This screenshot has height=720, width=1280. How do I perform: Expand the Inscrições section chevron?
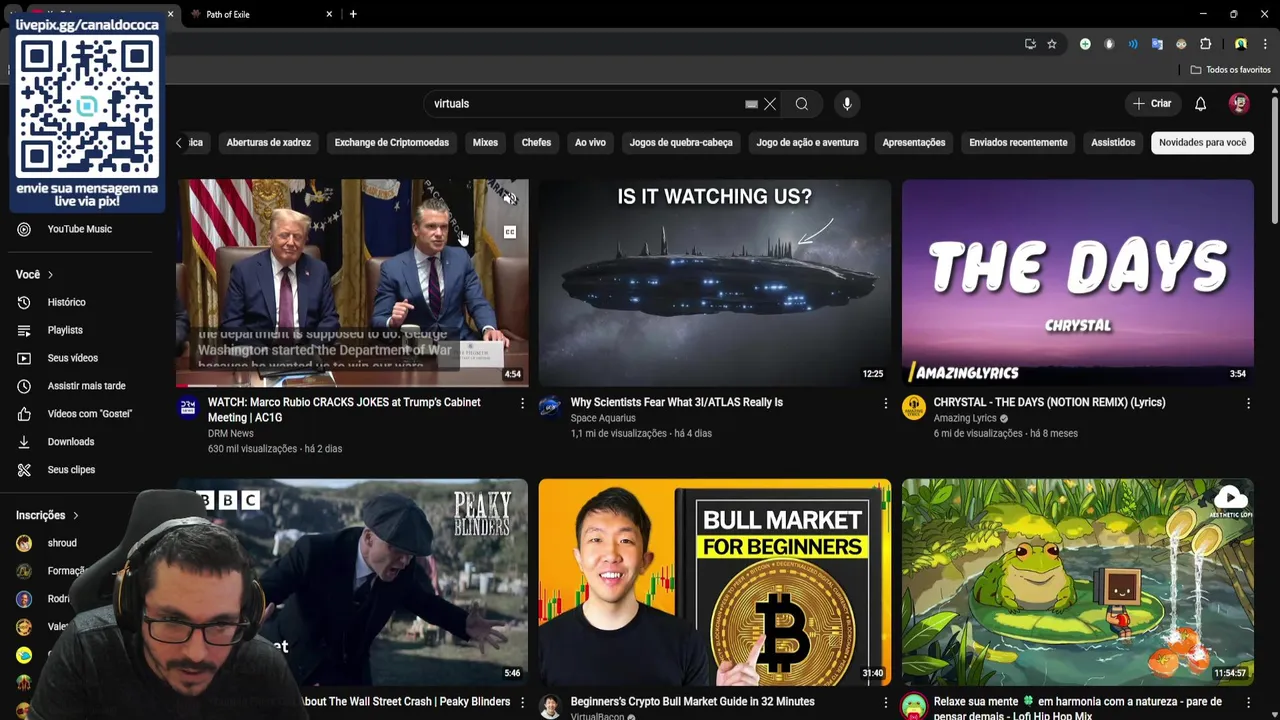(x=75, y=515)
